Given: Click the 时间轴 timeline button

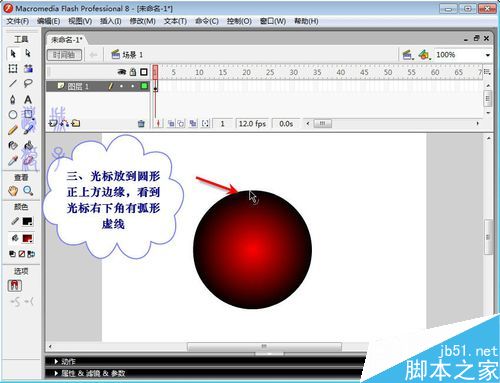Looking at the screenshot, I should click(x=64, y=55).
